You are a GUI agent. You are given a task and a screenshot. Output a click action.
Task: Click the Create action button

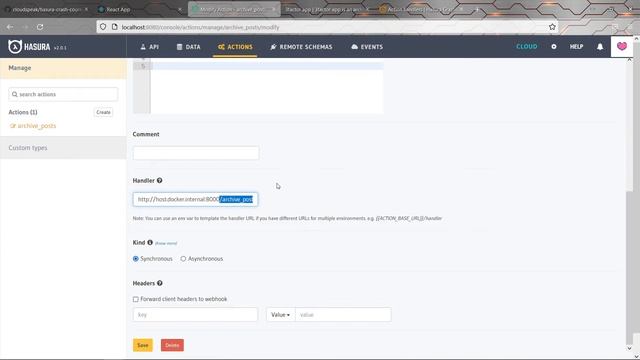click(103, 112)
